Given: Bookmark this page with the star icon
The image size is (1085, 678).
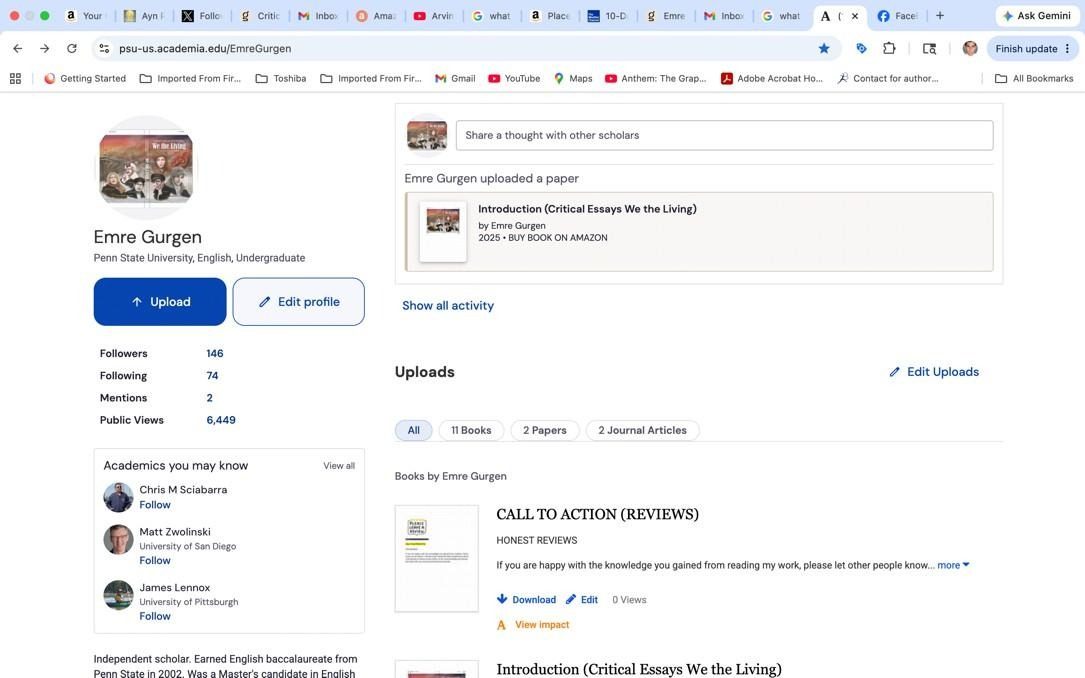Looking at the screenshot, I should coord(823,48).
